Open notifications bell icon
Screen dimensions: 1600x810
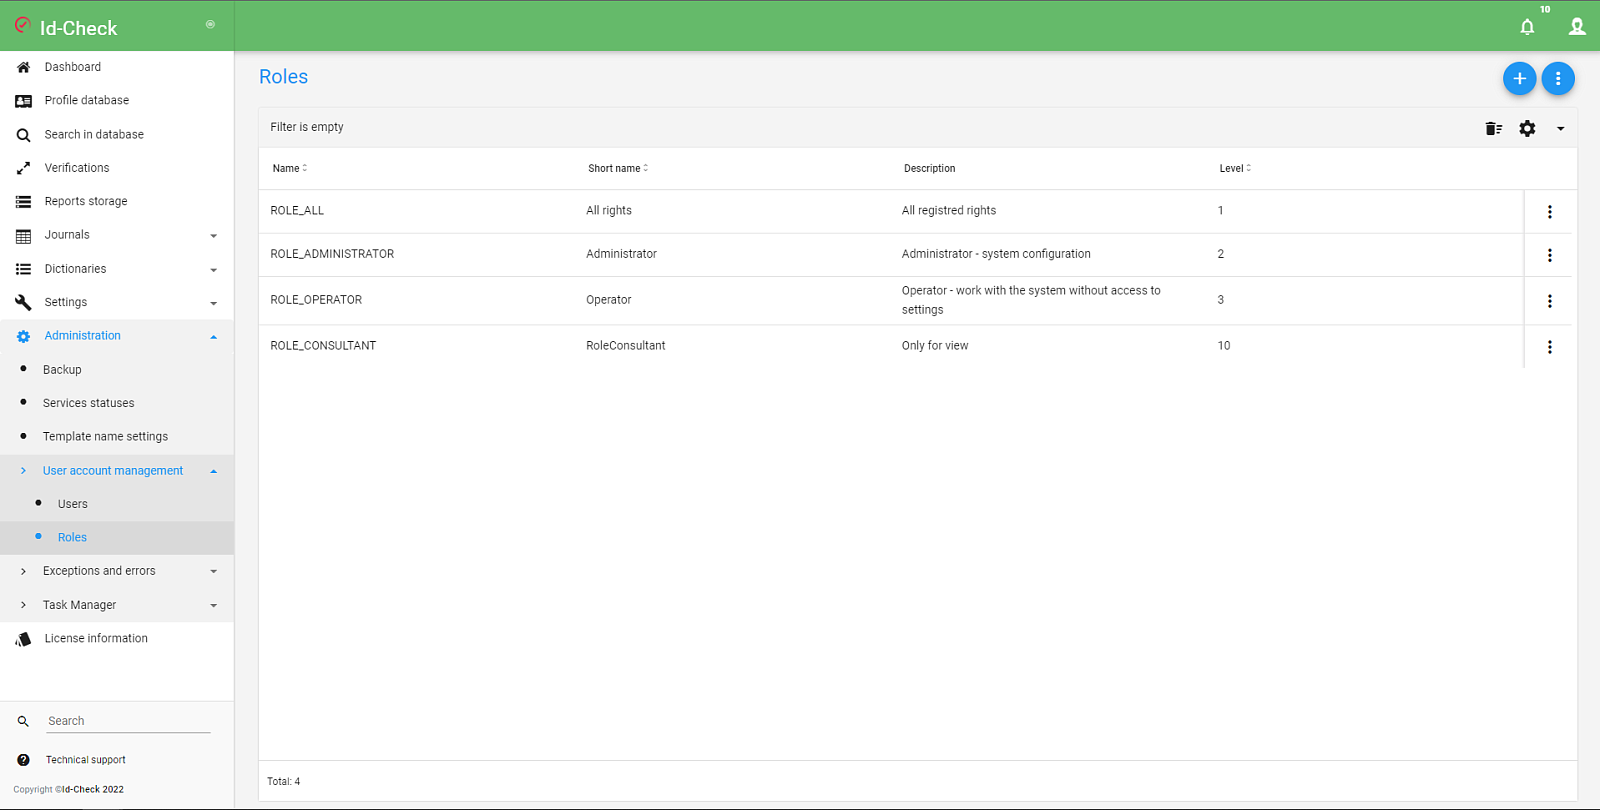1527,27
